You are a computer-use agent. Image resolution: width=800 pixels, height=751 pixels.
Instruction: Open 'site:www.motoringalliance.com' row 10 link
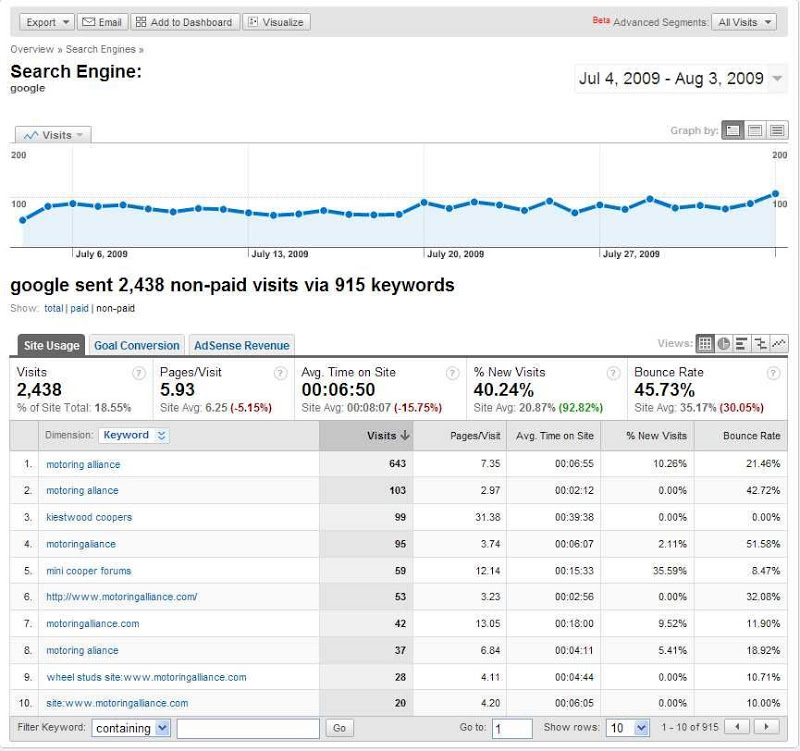(117, 703)
